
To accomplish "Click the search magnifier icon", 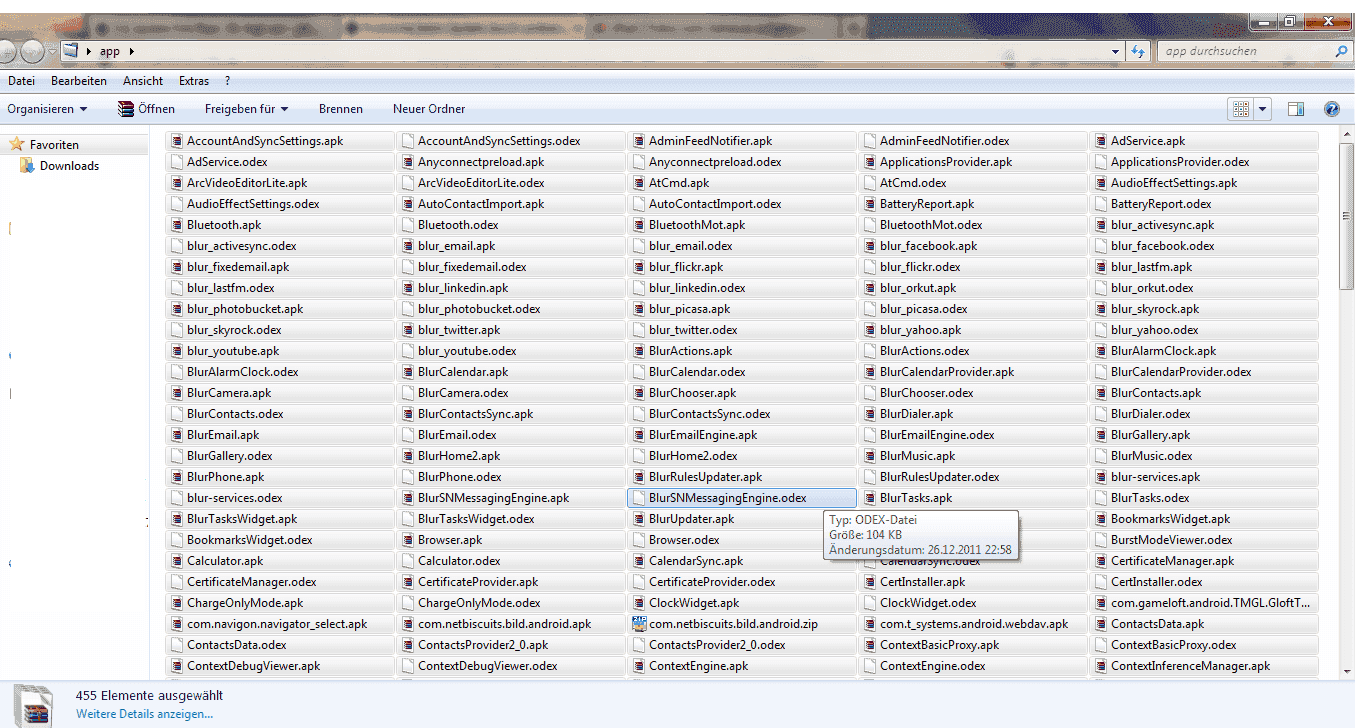I will click(1342, 51).
